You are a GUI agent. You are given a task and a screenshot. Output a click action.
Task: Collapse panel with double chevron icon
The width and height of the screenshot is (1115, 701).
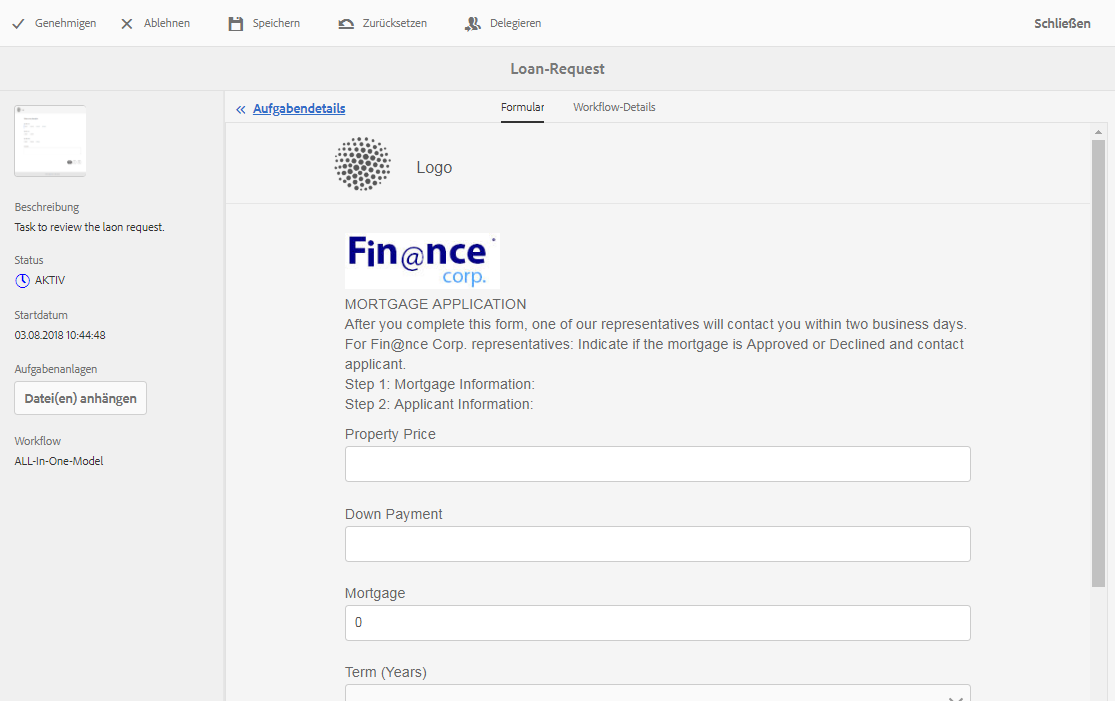(241, 109)
